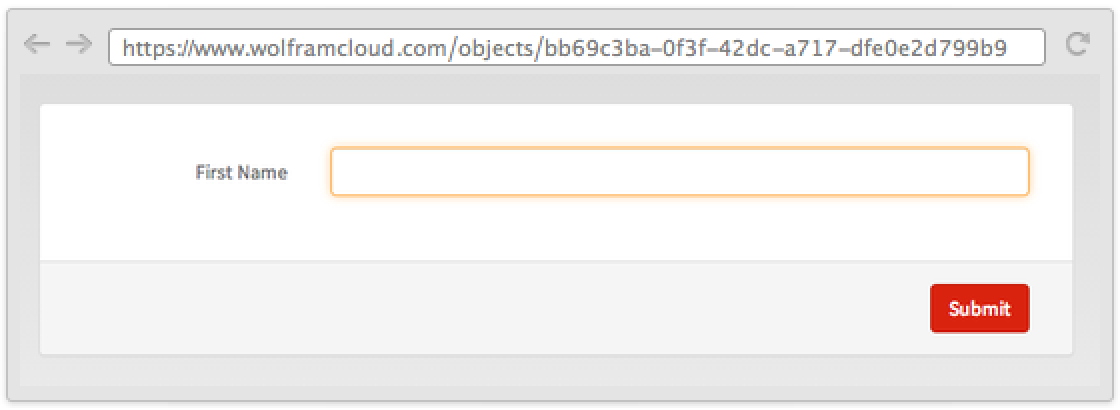Viewport: 1120px width, 410px height.
Task: Refresh the Wolfram Cloud form page
Action: coord(1077,44)
